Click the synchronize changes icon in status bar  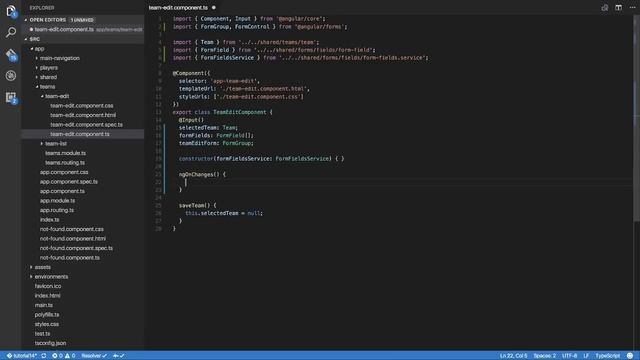coord(44,356)
